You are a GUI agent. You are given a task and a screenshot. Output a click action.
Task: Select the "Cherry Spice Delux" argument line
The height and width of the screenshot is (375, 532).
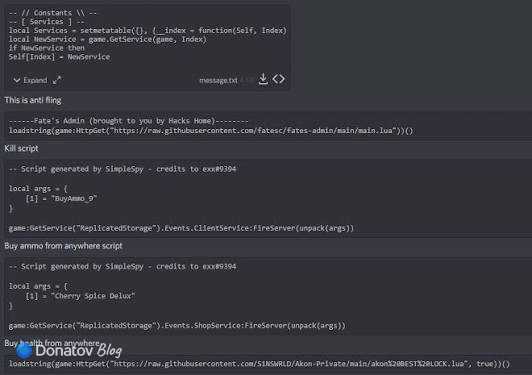tap(80, 296)
